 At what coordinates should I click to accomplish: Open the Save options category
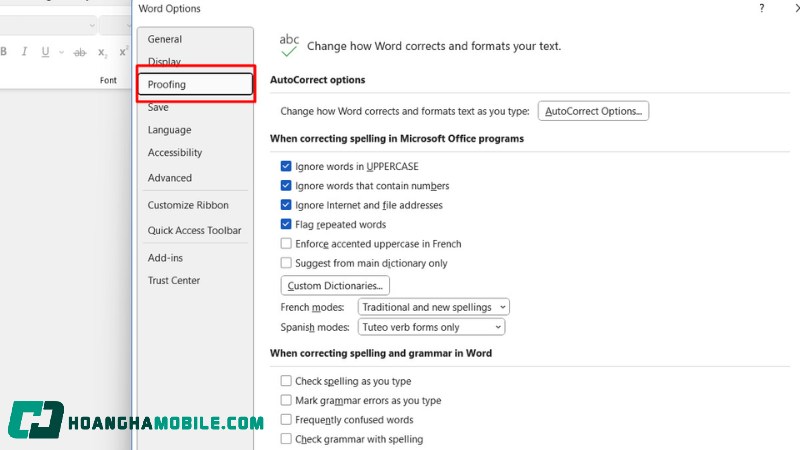coord(195,107)
